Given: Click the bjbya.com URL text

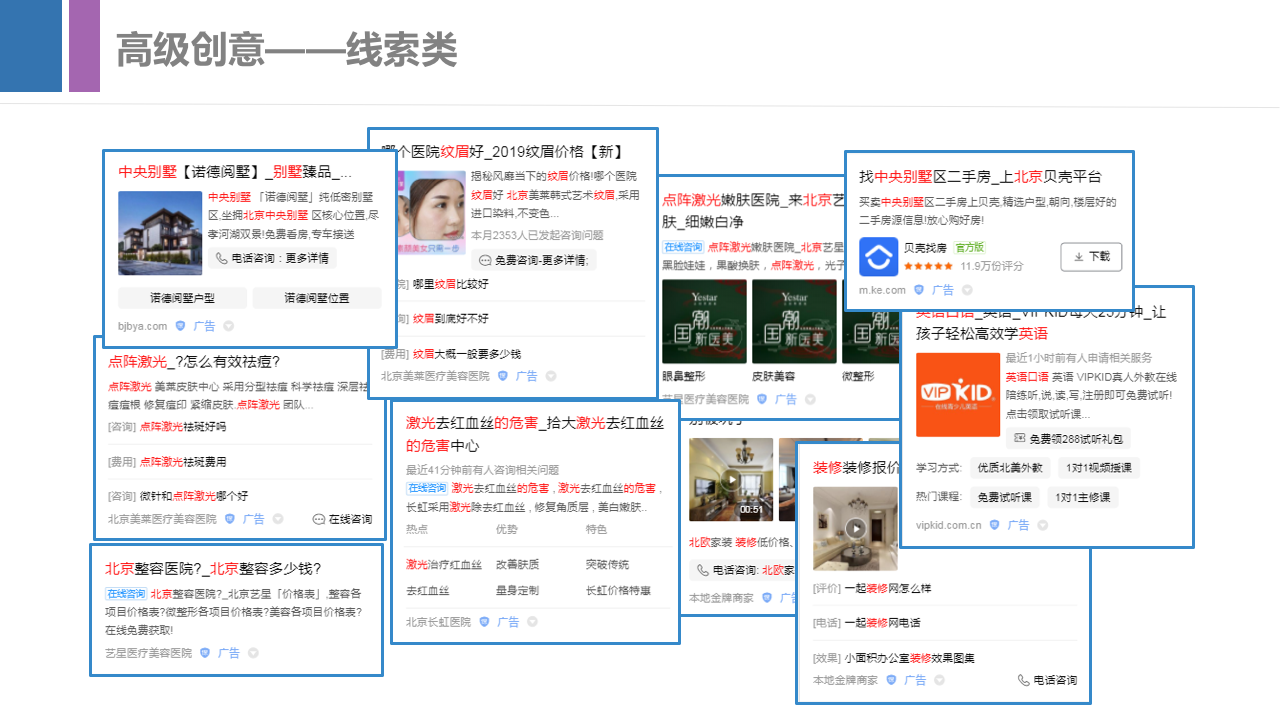Looking at the screenshot, I should [x=142, y=326].
